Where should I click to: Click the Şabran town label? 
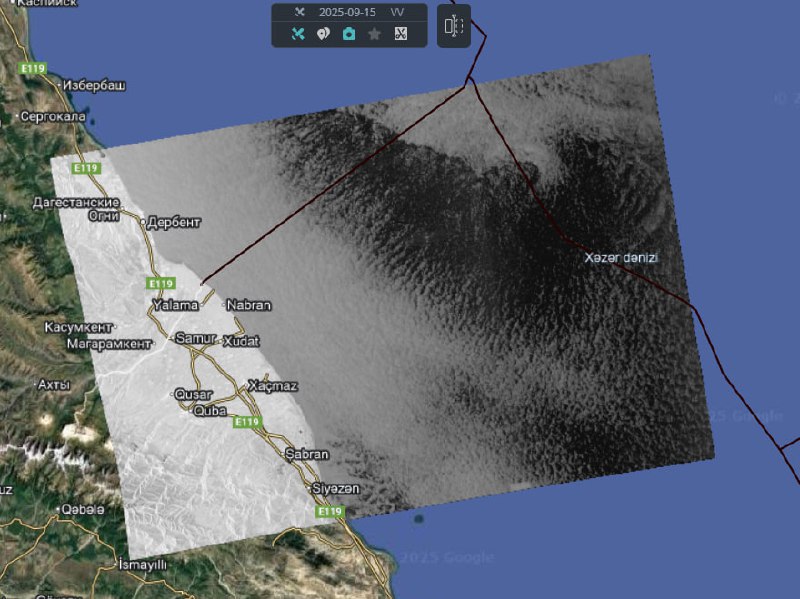coord(306,454)
